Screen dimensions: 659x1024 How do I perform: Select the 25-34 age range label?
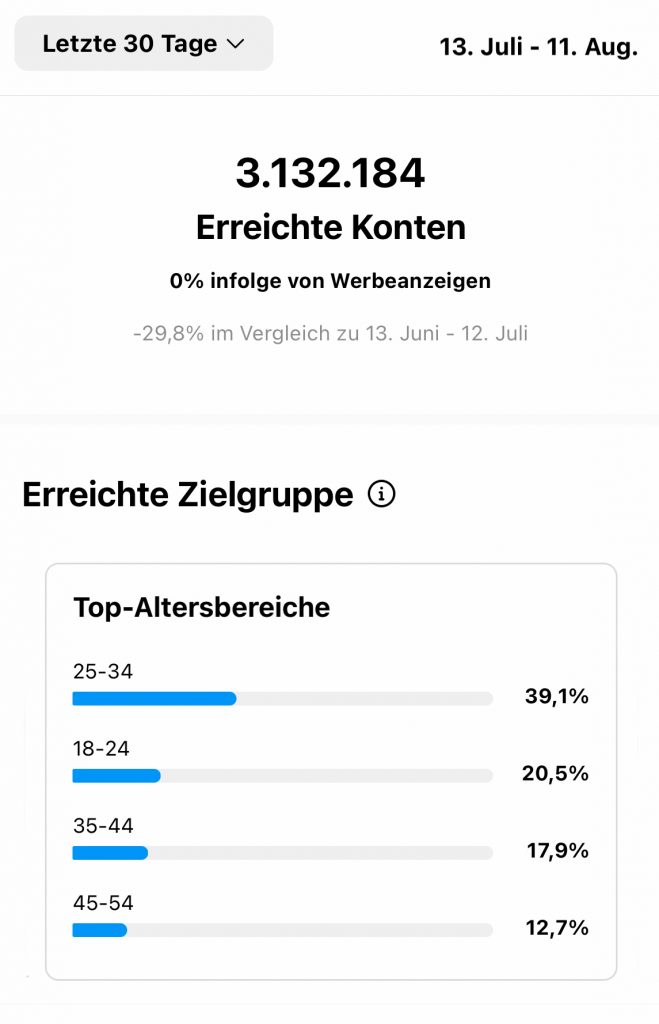tap(103, 672)
